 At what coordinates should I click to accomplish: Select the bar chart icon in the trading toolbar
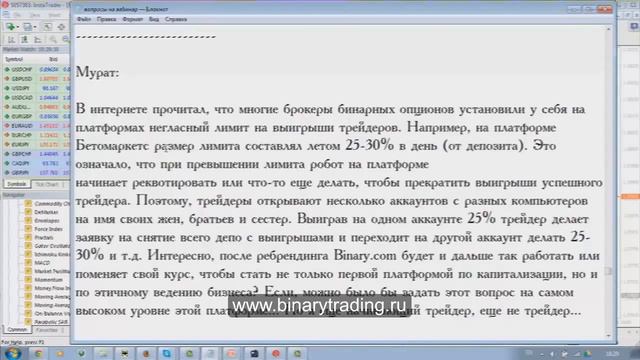point(11,40)
